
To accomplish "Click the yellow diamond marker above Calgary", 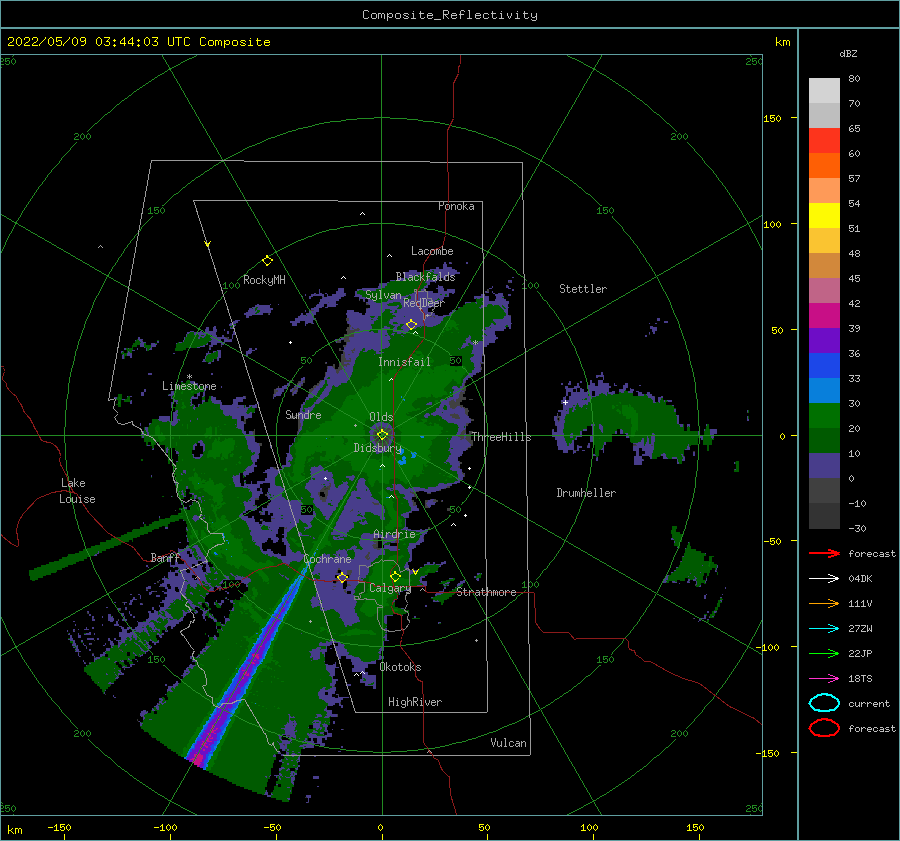I will click(x=395, y=576).
